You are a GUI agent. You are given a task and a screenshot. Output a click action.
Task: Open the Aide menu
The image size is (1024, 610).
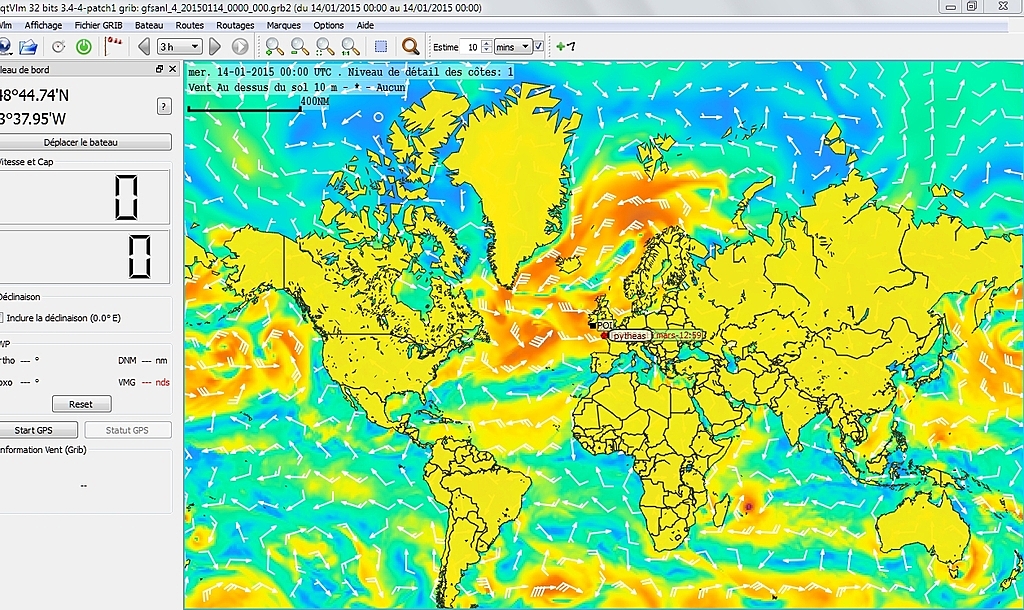pyautogui.click(x=365, y=25)
